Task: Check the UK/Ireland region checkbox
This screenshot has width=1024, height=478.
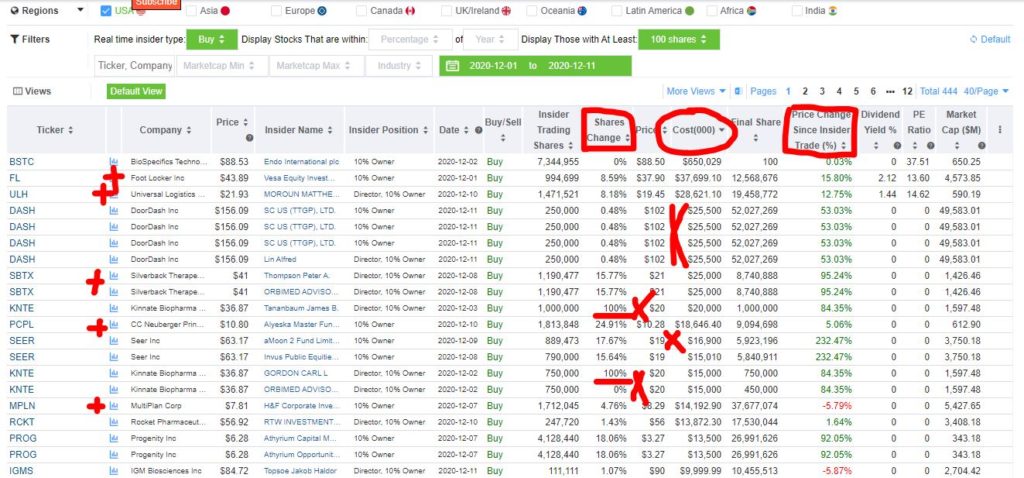Action: [446, 10]
